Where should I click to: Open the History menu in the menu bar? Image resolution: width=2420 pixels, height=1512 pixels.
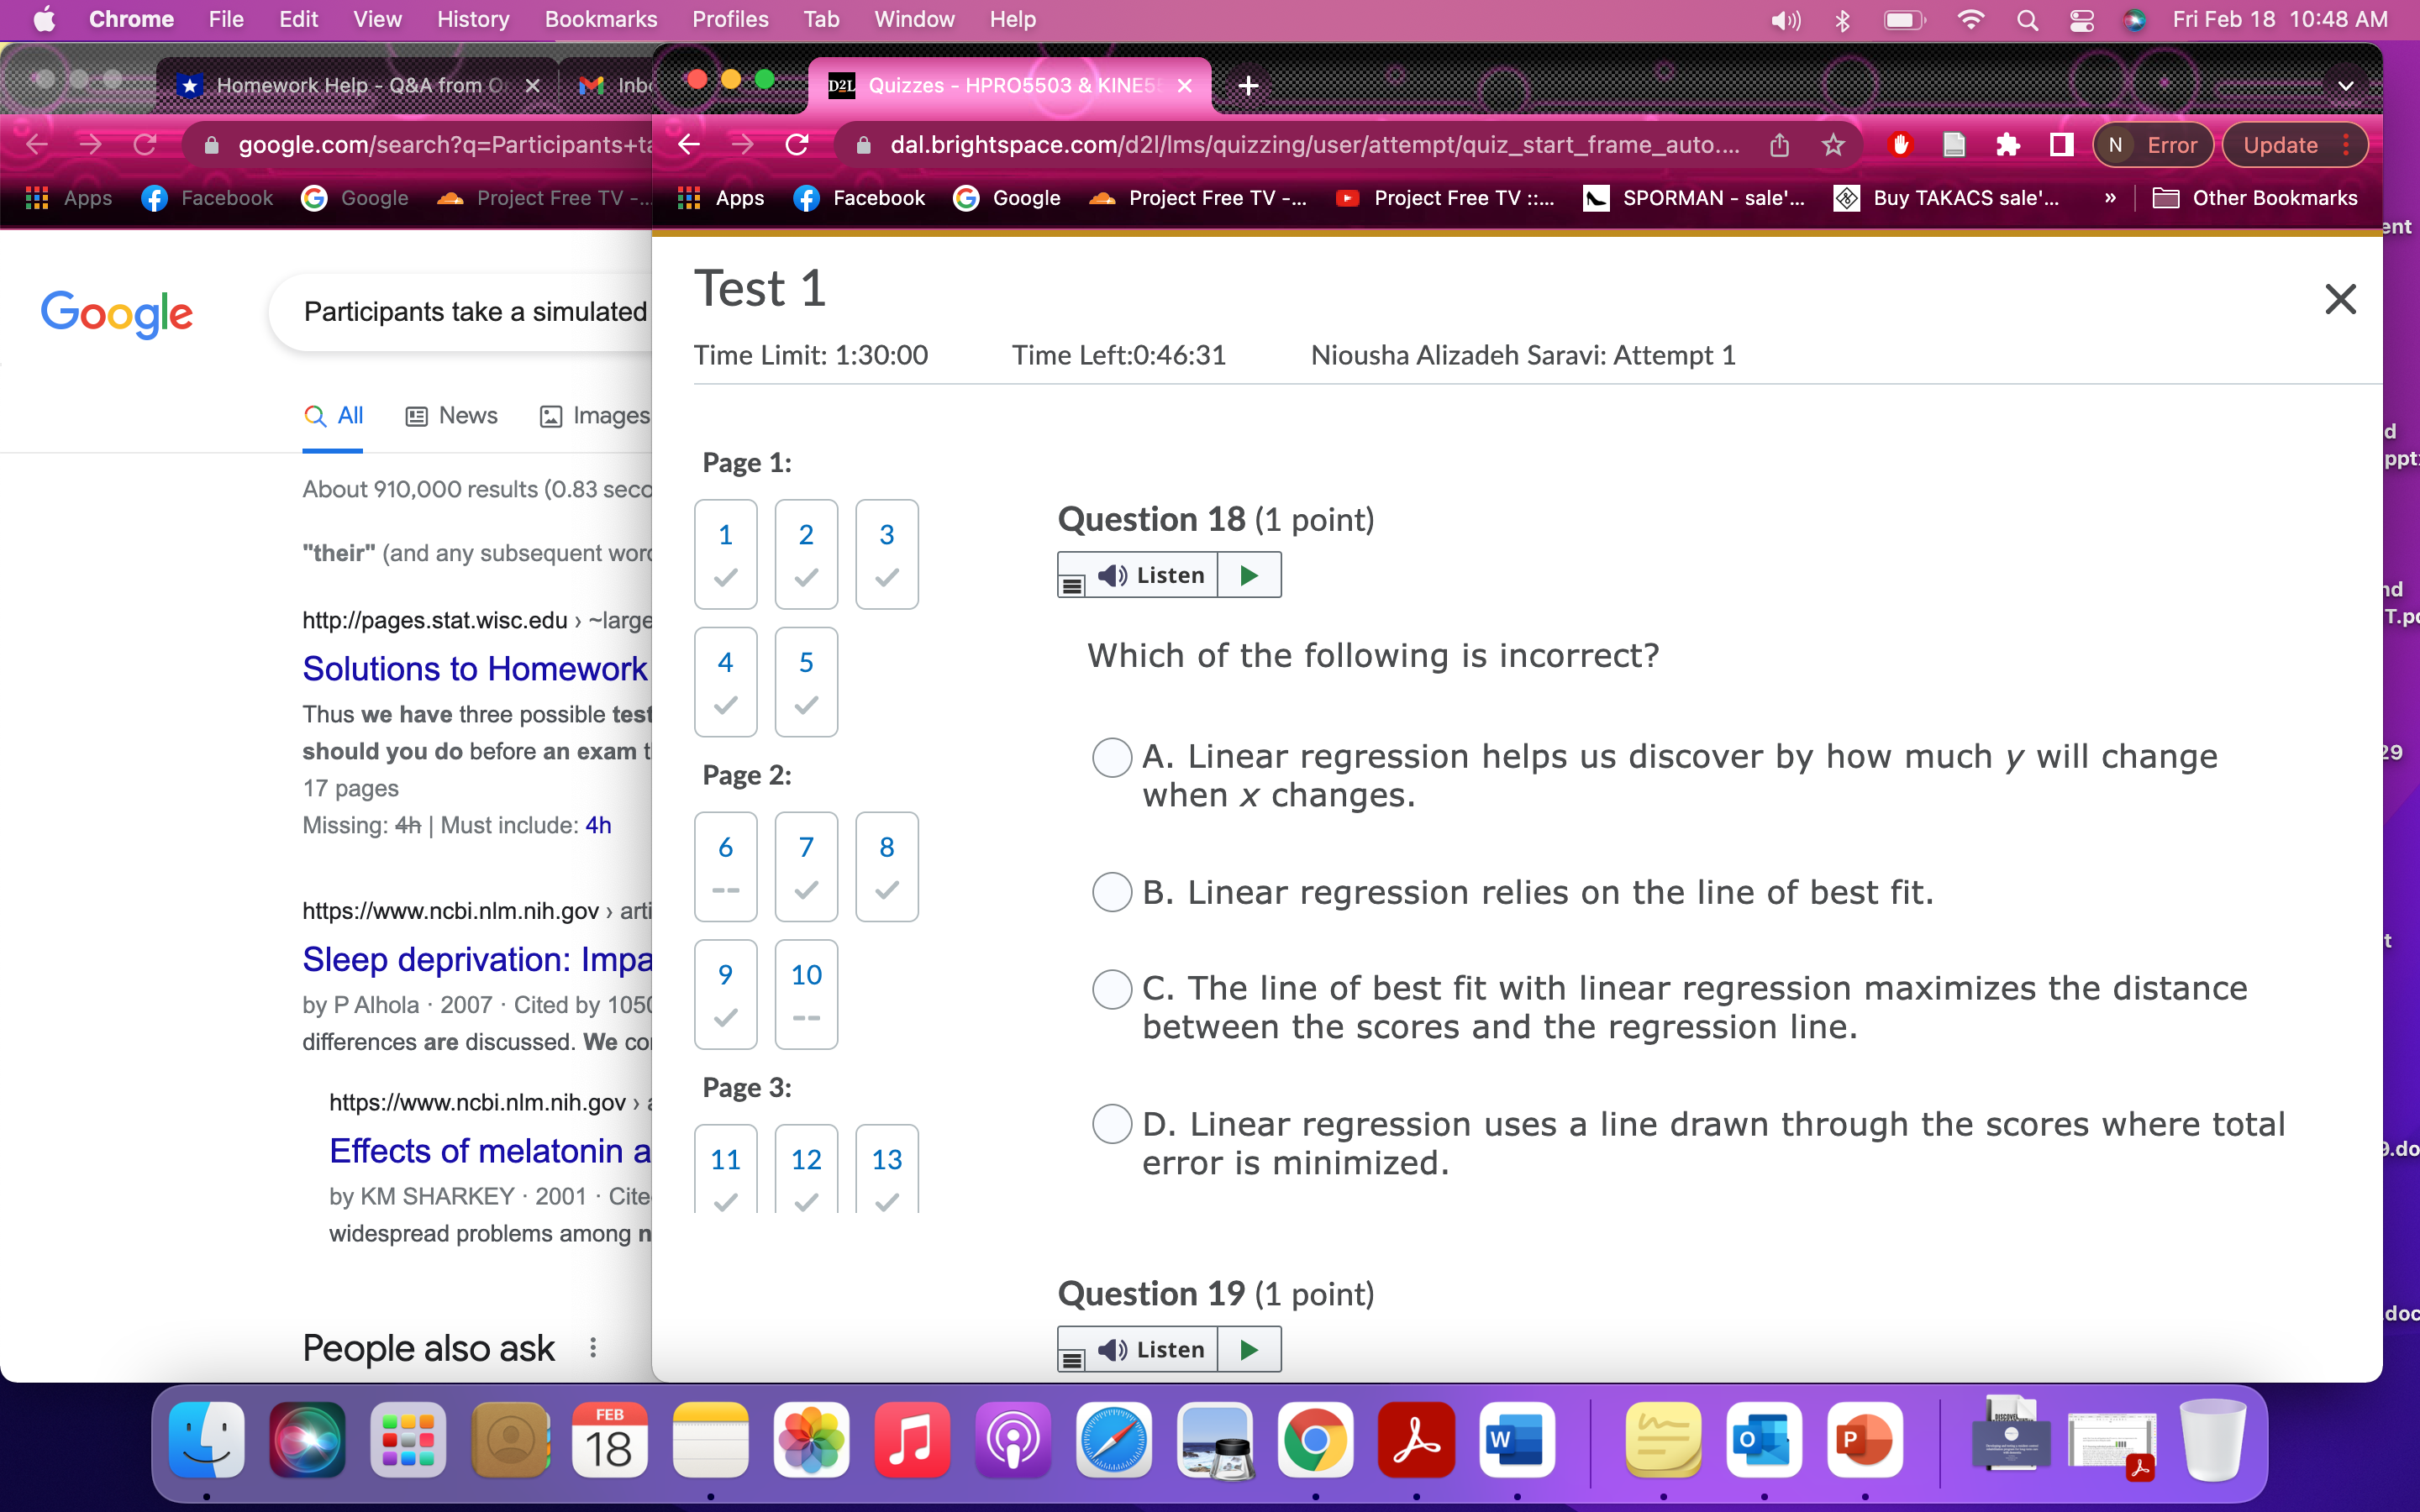(x=472, y=19)
